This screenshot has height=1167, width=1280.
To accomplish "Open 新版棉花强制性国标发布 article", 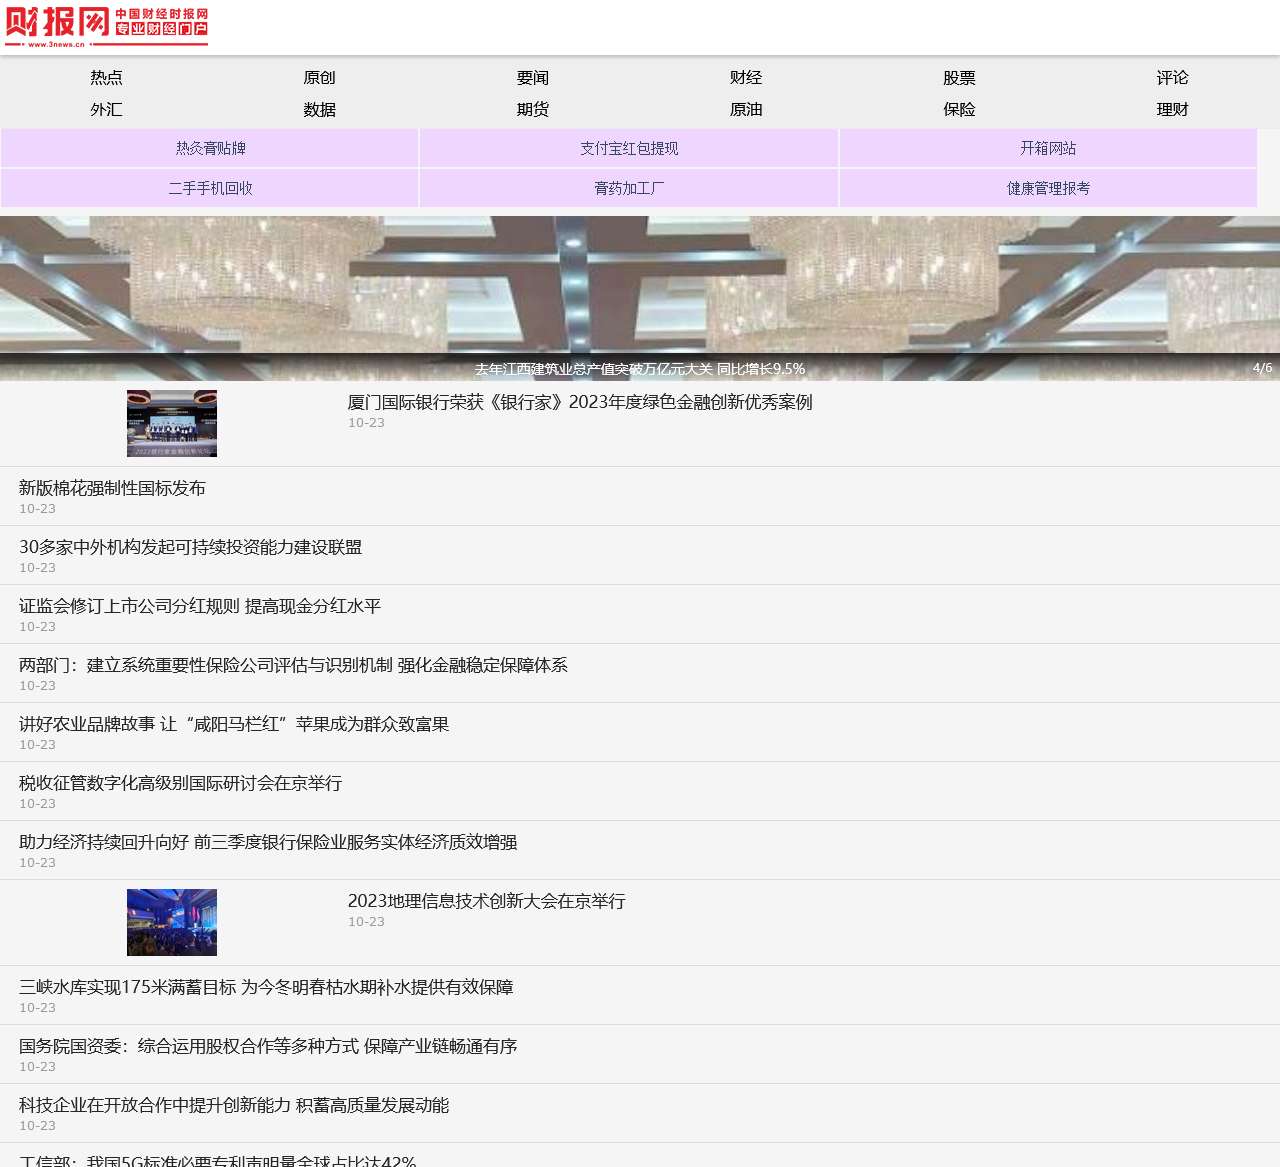I will pos(112,488).
